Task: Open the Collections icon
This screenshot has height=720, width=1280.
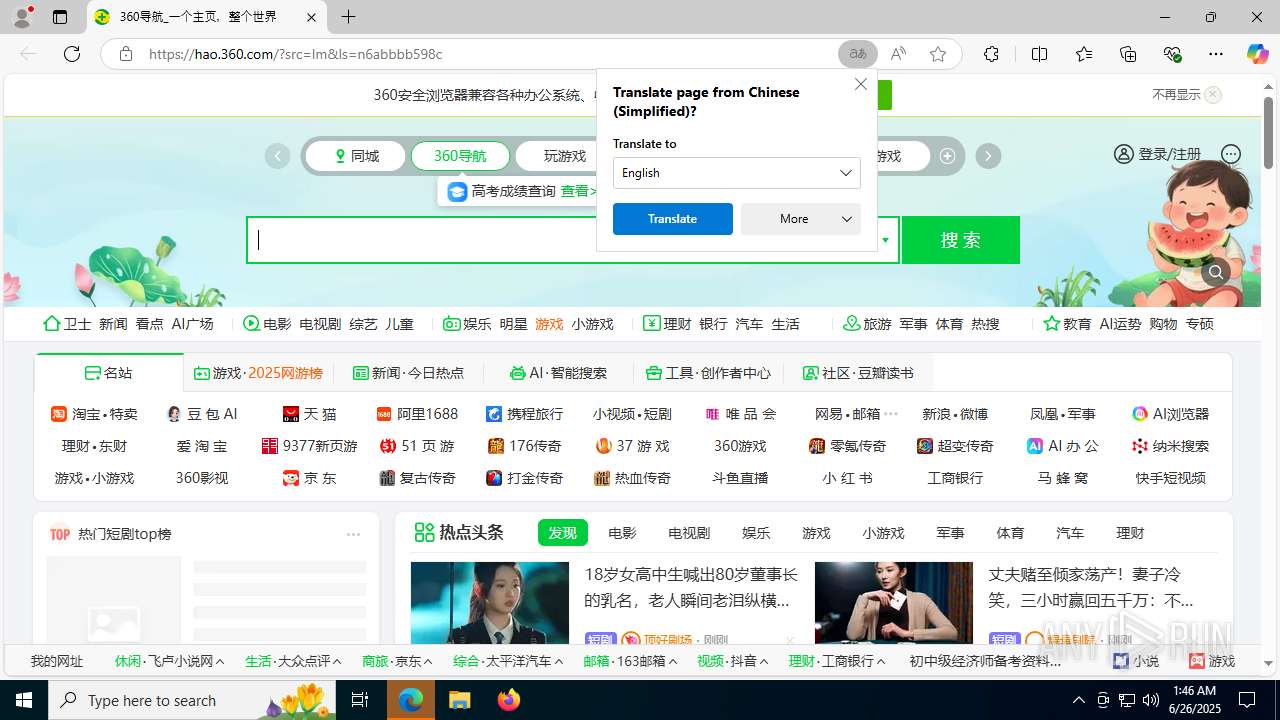Action: pos(1129,54)
